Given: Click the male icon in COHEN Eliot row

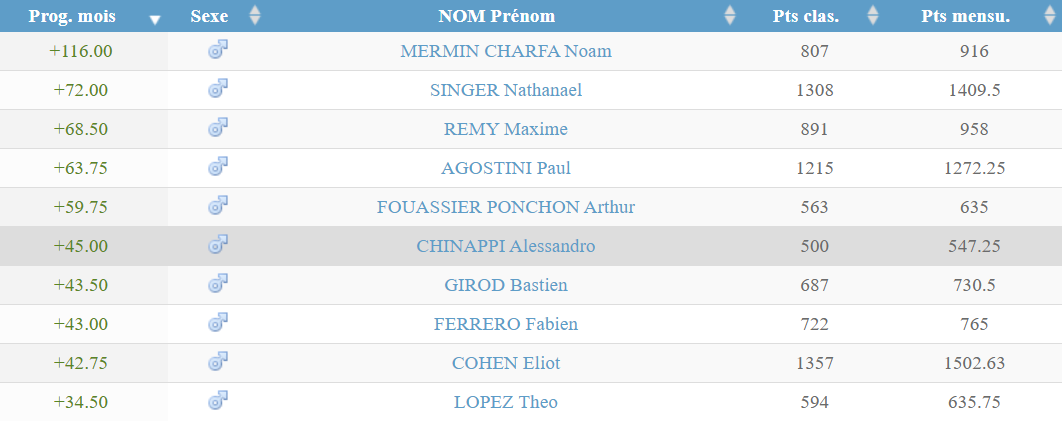Looking at the screenshot, I should coord(217,361).
